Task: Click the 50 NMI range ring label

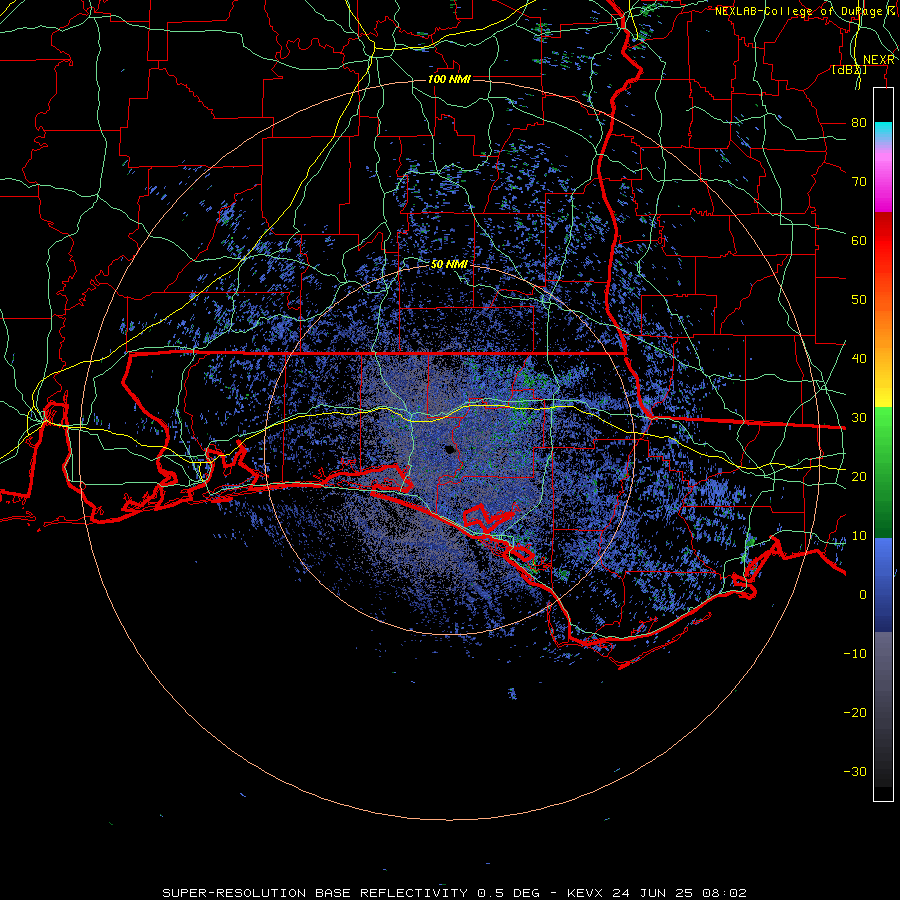Action: coord(449,264)
